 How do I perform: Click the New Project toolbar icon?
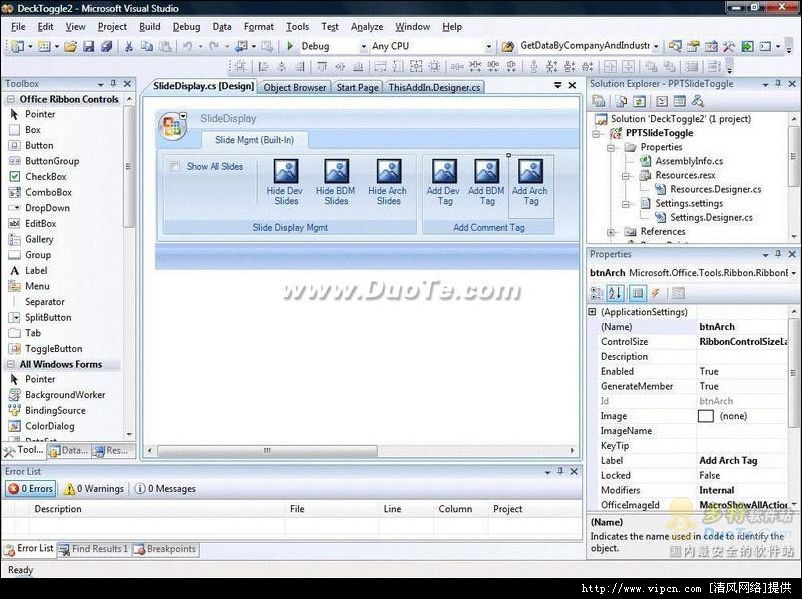coord(17,47)
